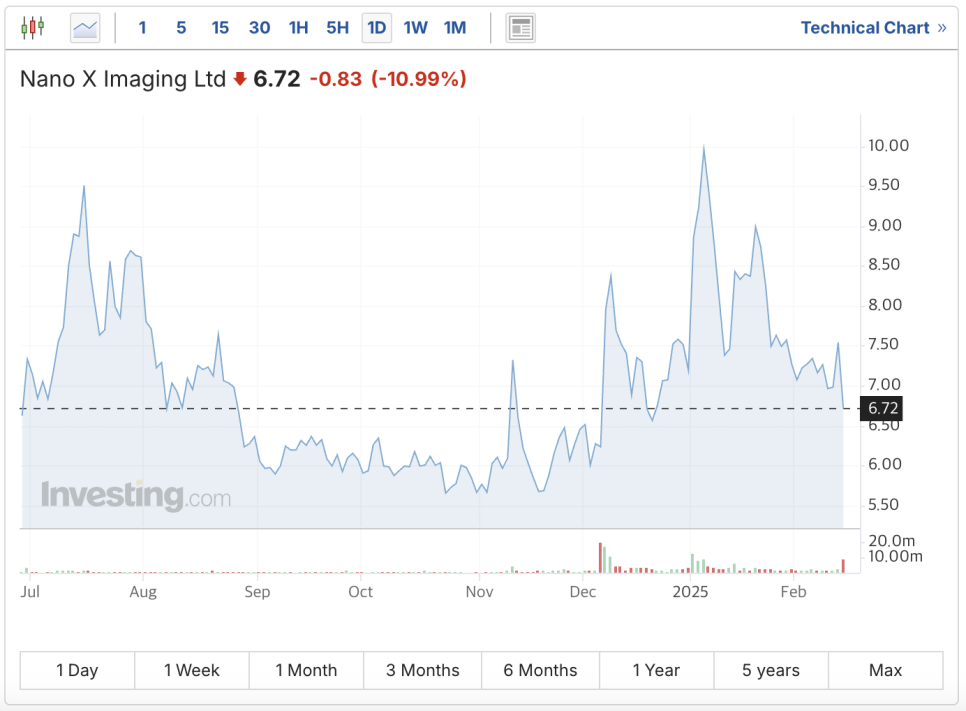Click the Sep date axis label

[257, 591]
